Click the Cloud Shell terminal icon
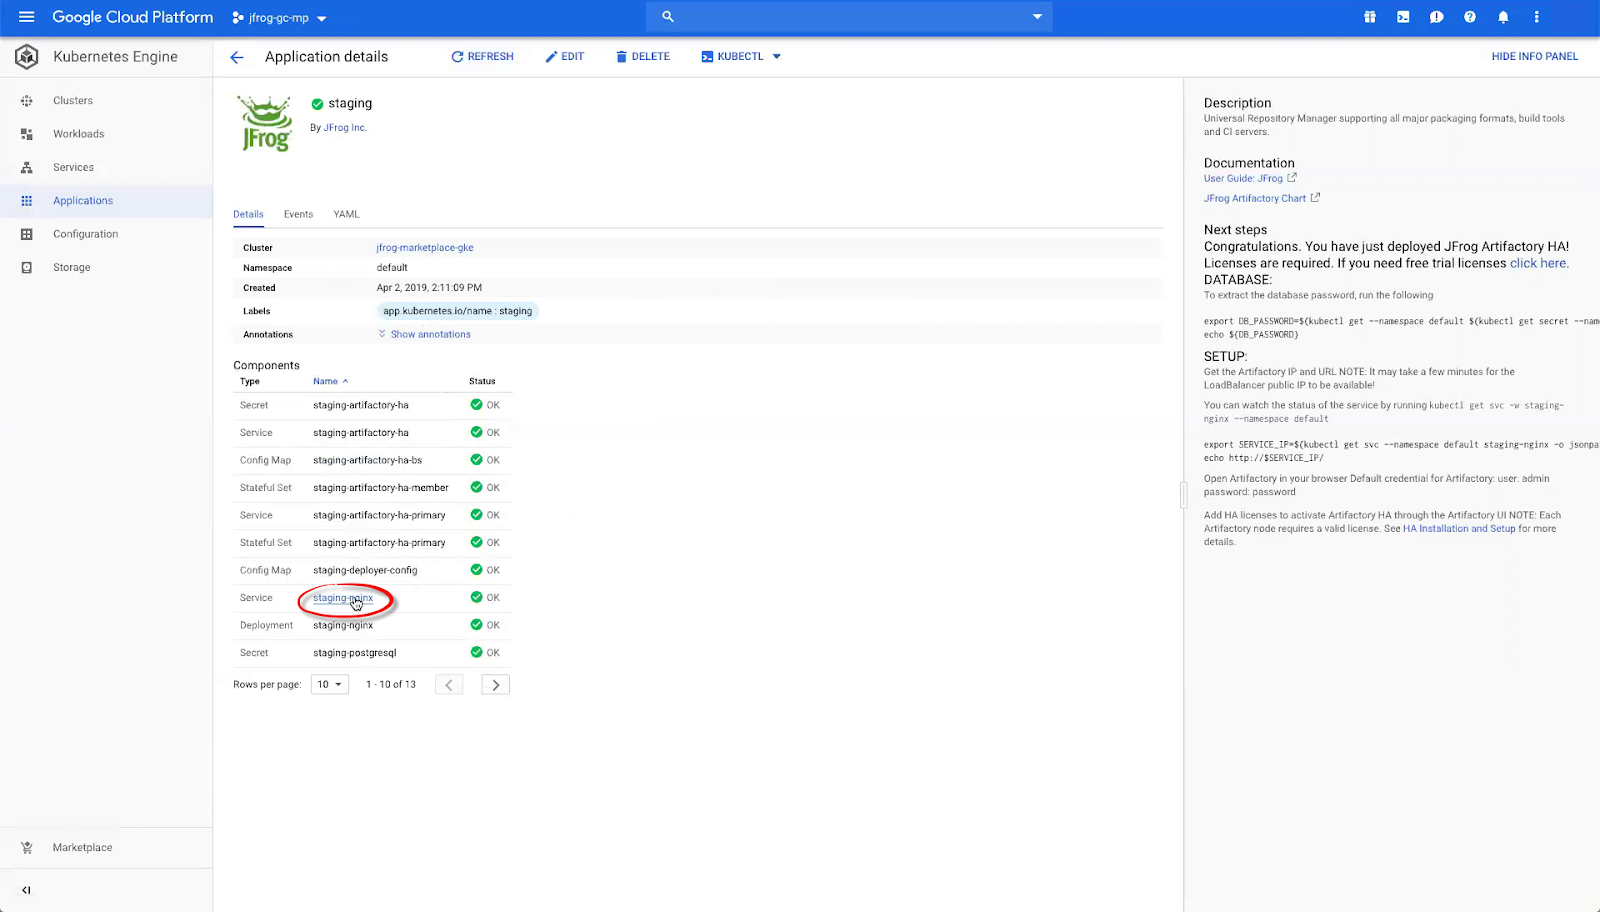The height and width of the screenshot is (912, 1600). pos(1403,17)
